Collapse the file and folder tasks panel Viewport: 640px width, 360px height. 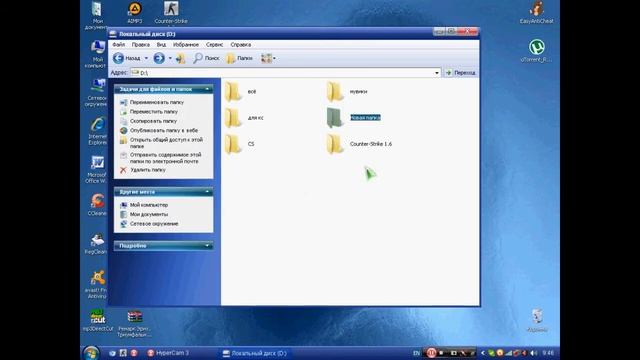(207, 89)
